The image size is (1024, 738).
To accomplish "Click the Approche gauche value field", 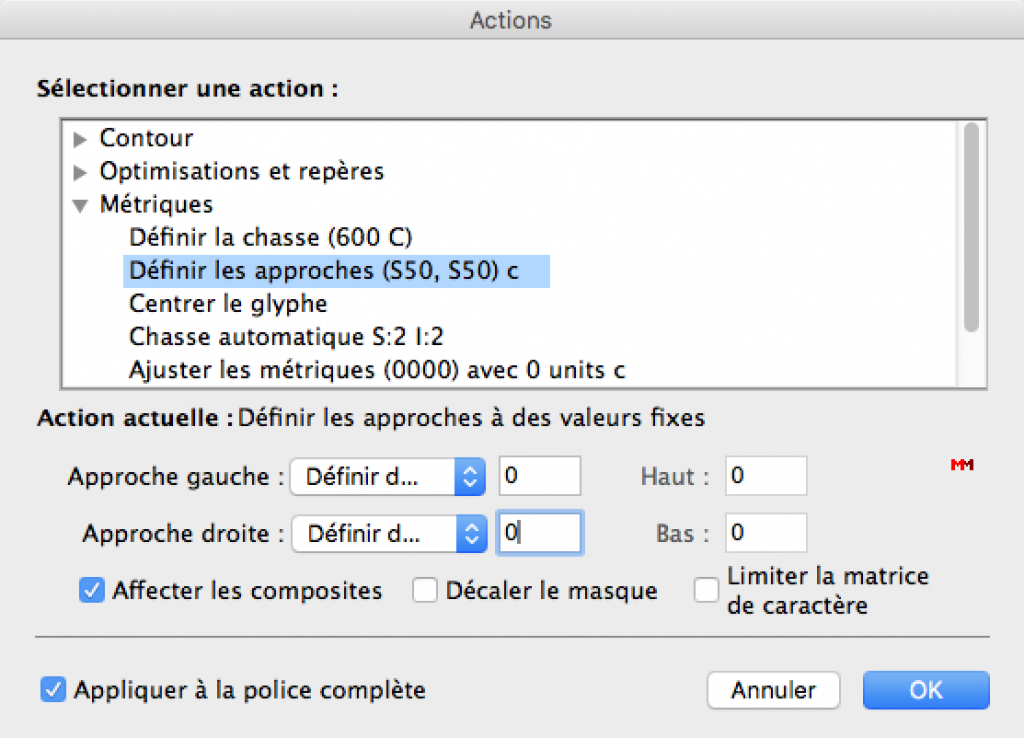I will point(540,477).
